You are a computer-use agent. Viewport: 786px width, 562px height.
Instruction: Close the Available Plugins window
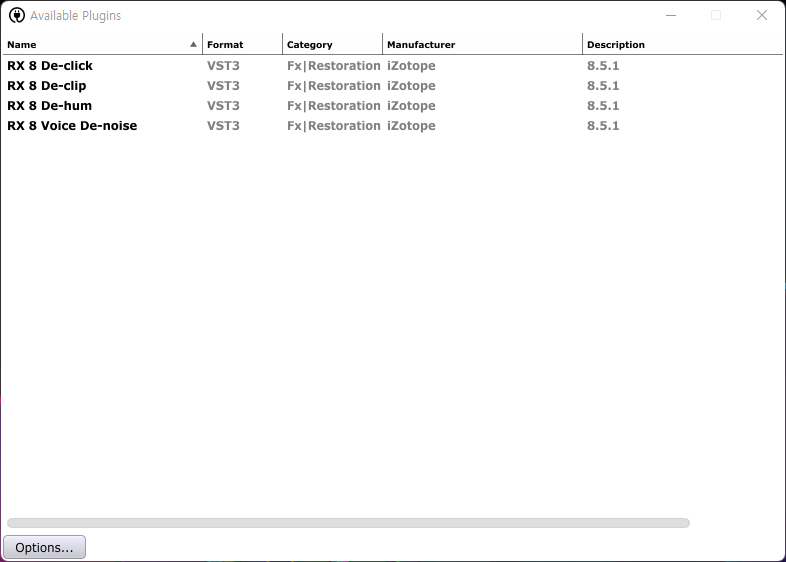pyautogui.click(x=761, y=16)
